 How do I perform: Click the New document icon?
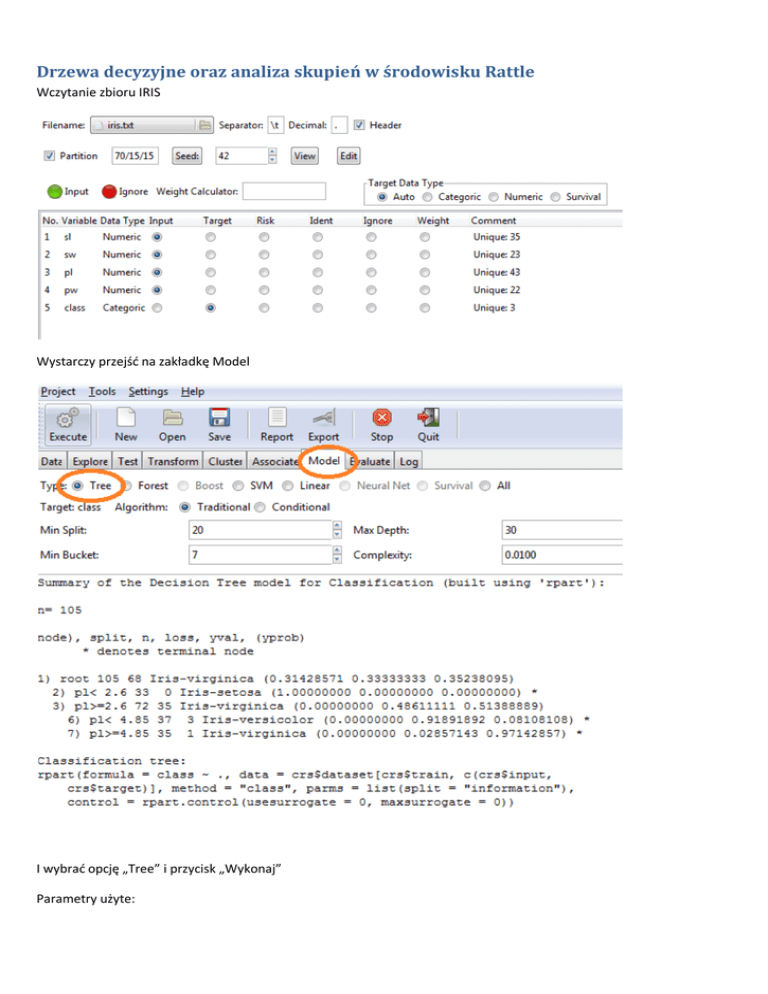126,417
